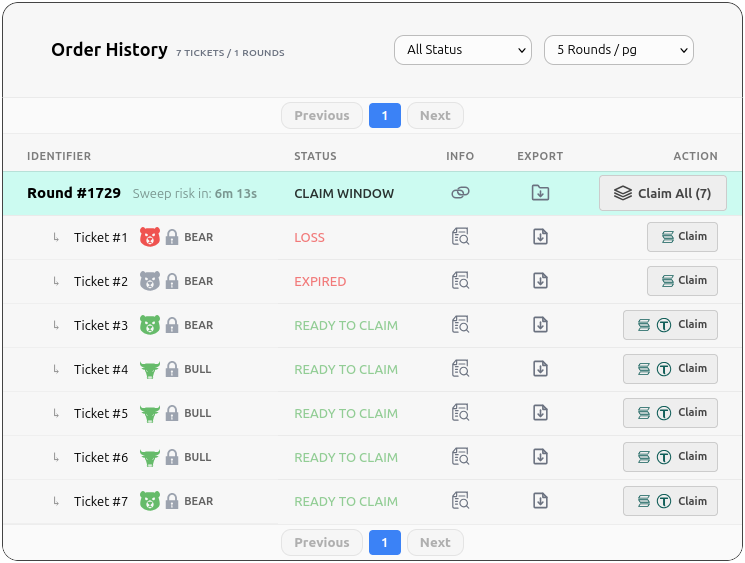Click the green bull icon on Ticket #4
745x563 pixels.
150,369
